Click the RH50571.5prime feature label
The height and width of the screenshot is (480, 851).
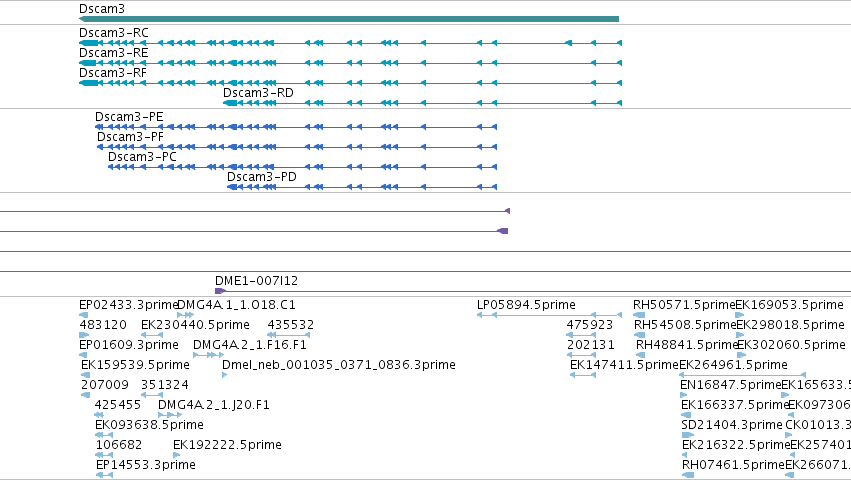tap(684, 305)
